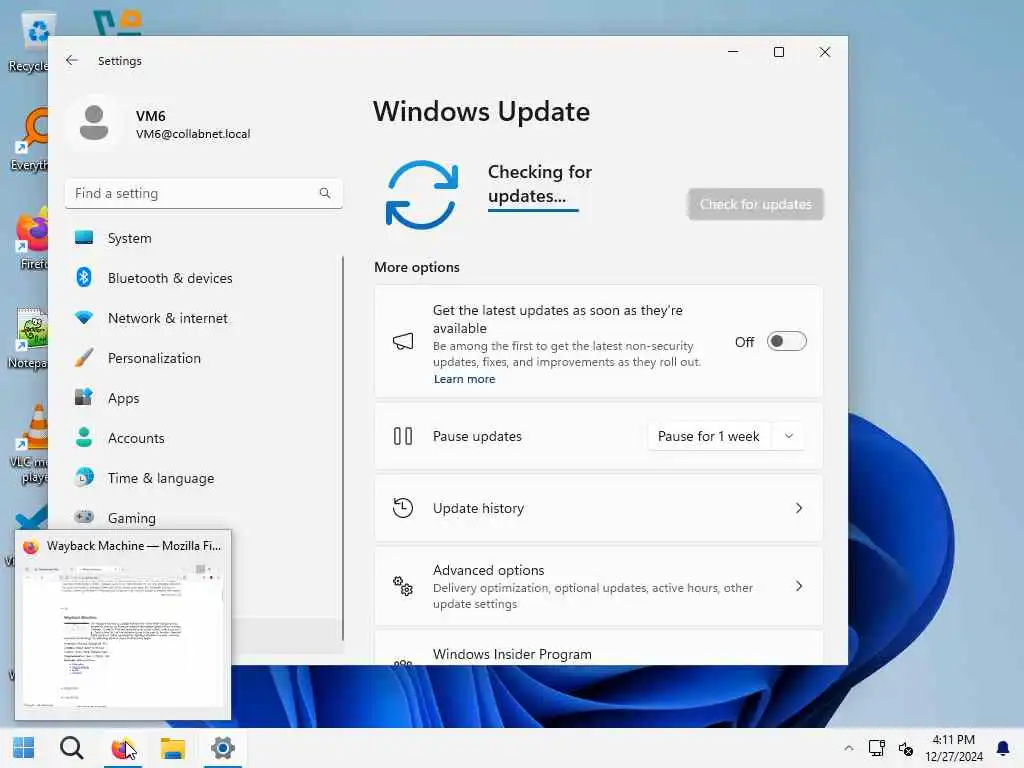
Task: Click the Notepad++ desktop icon
Action: pos(29,338)
